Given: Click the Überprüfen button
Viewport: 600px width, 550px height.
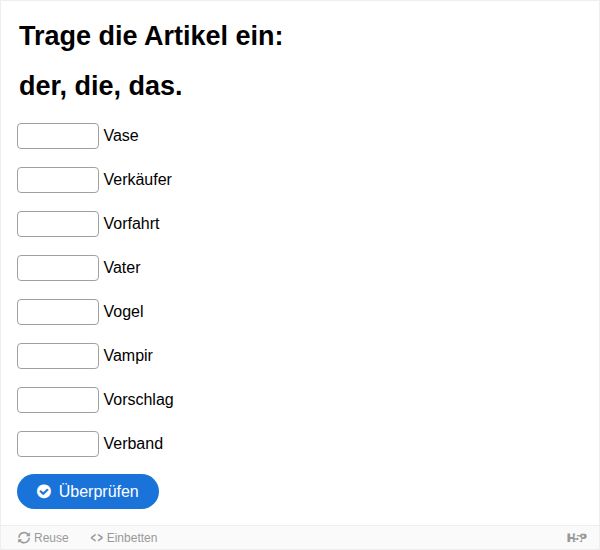Looking at the screenshot, I should [x=88, y=491].
